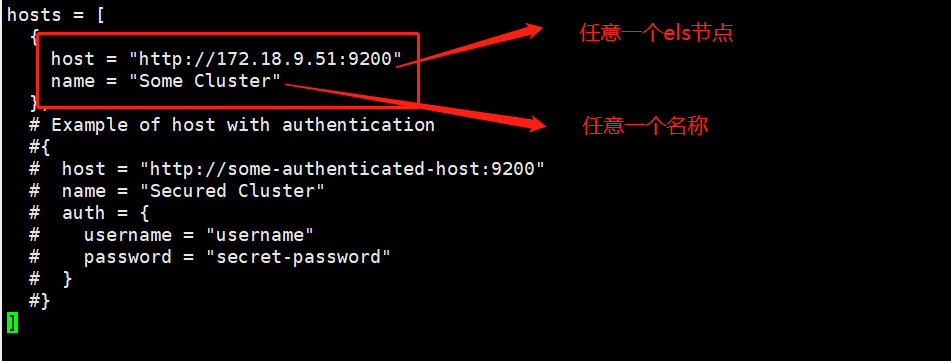Click the "# auth = {" line

coord(89,213)
